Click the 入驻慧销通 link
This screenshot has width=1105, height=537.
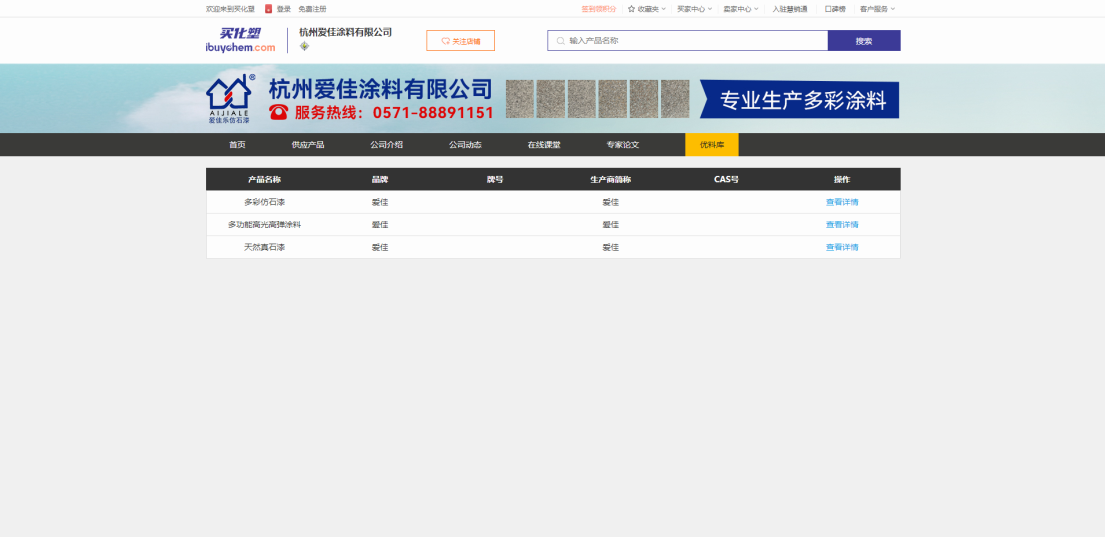point(790,9)
